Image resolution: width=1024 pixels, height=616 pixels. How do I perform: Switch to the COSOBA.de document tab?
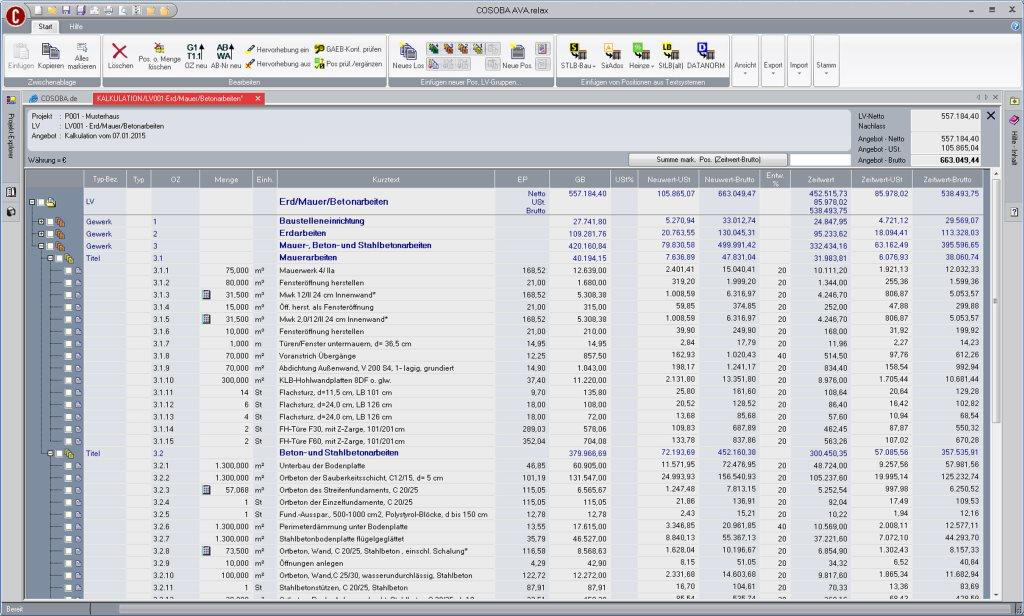pos(57,99)
